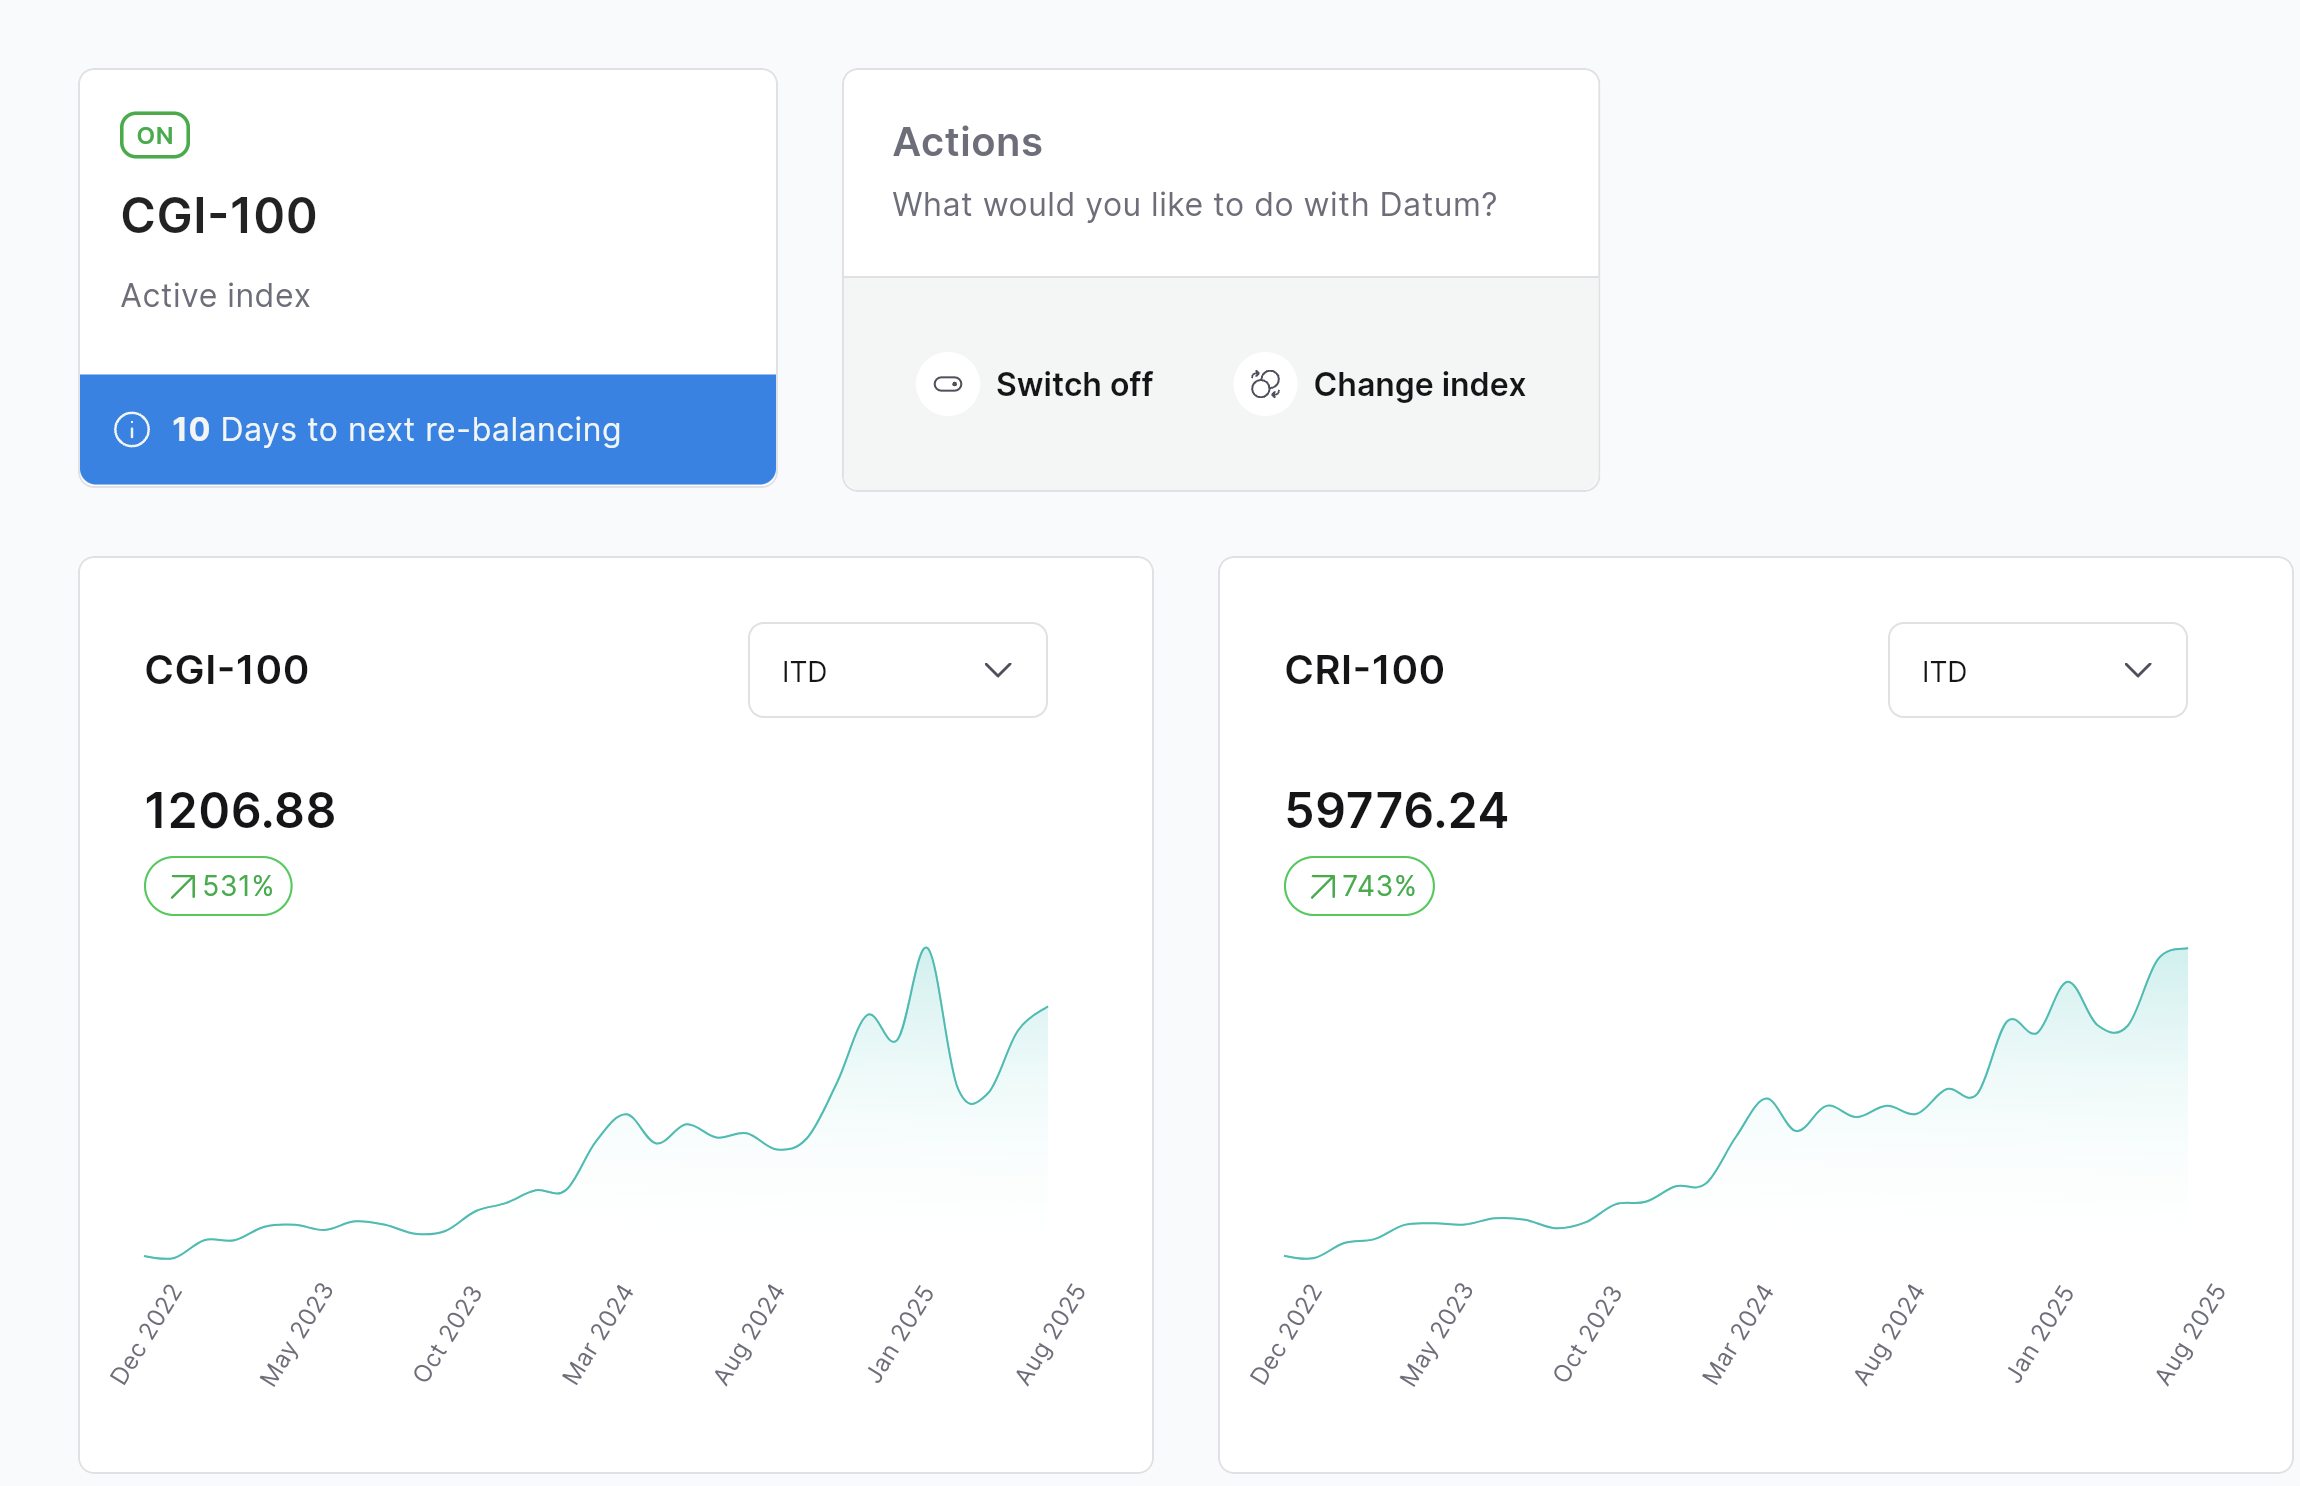Click the Switch off toggle icon
Viewport: 2300px width, 1486px height.
(947, 384)
